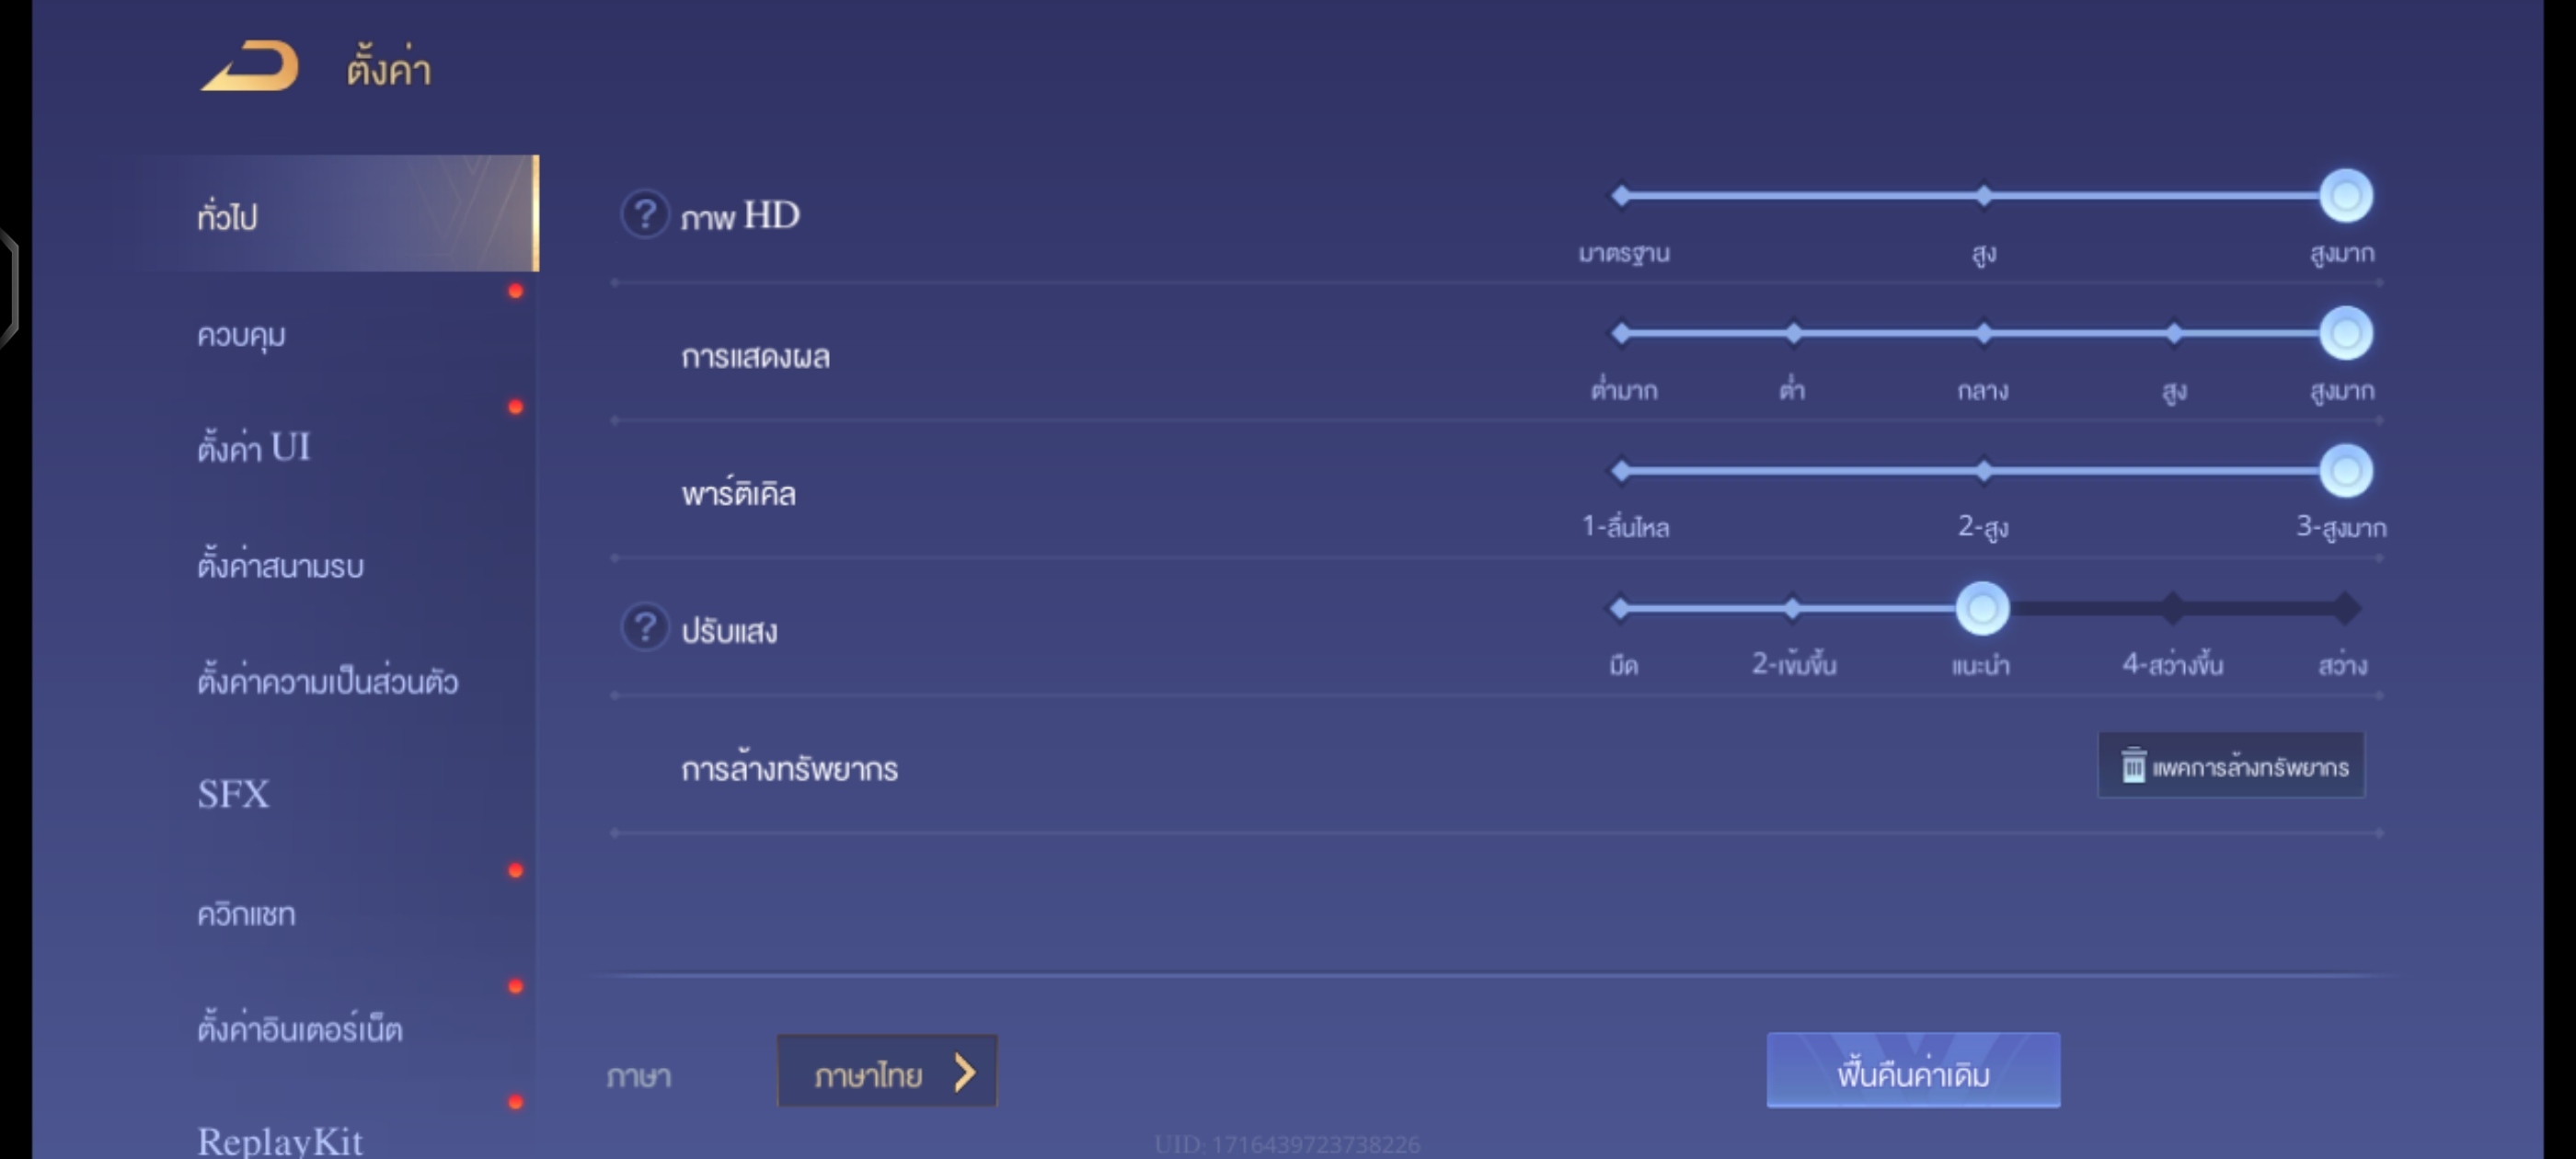Viewport: 2576px width, 1159px height.
Task: Select the ตั้งค่าความเป็นส่วนตัว privacy tab
Action: (328, 682)
